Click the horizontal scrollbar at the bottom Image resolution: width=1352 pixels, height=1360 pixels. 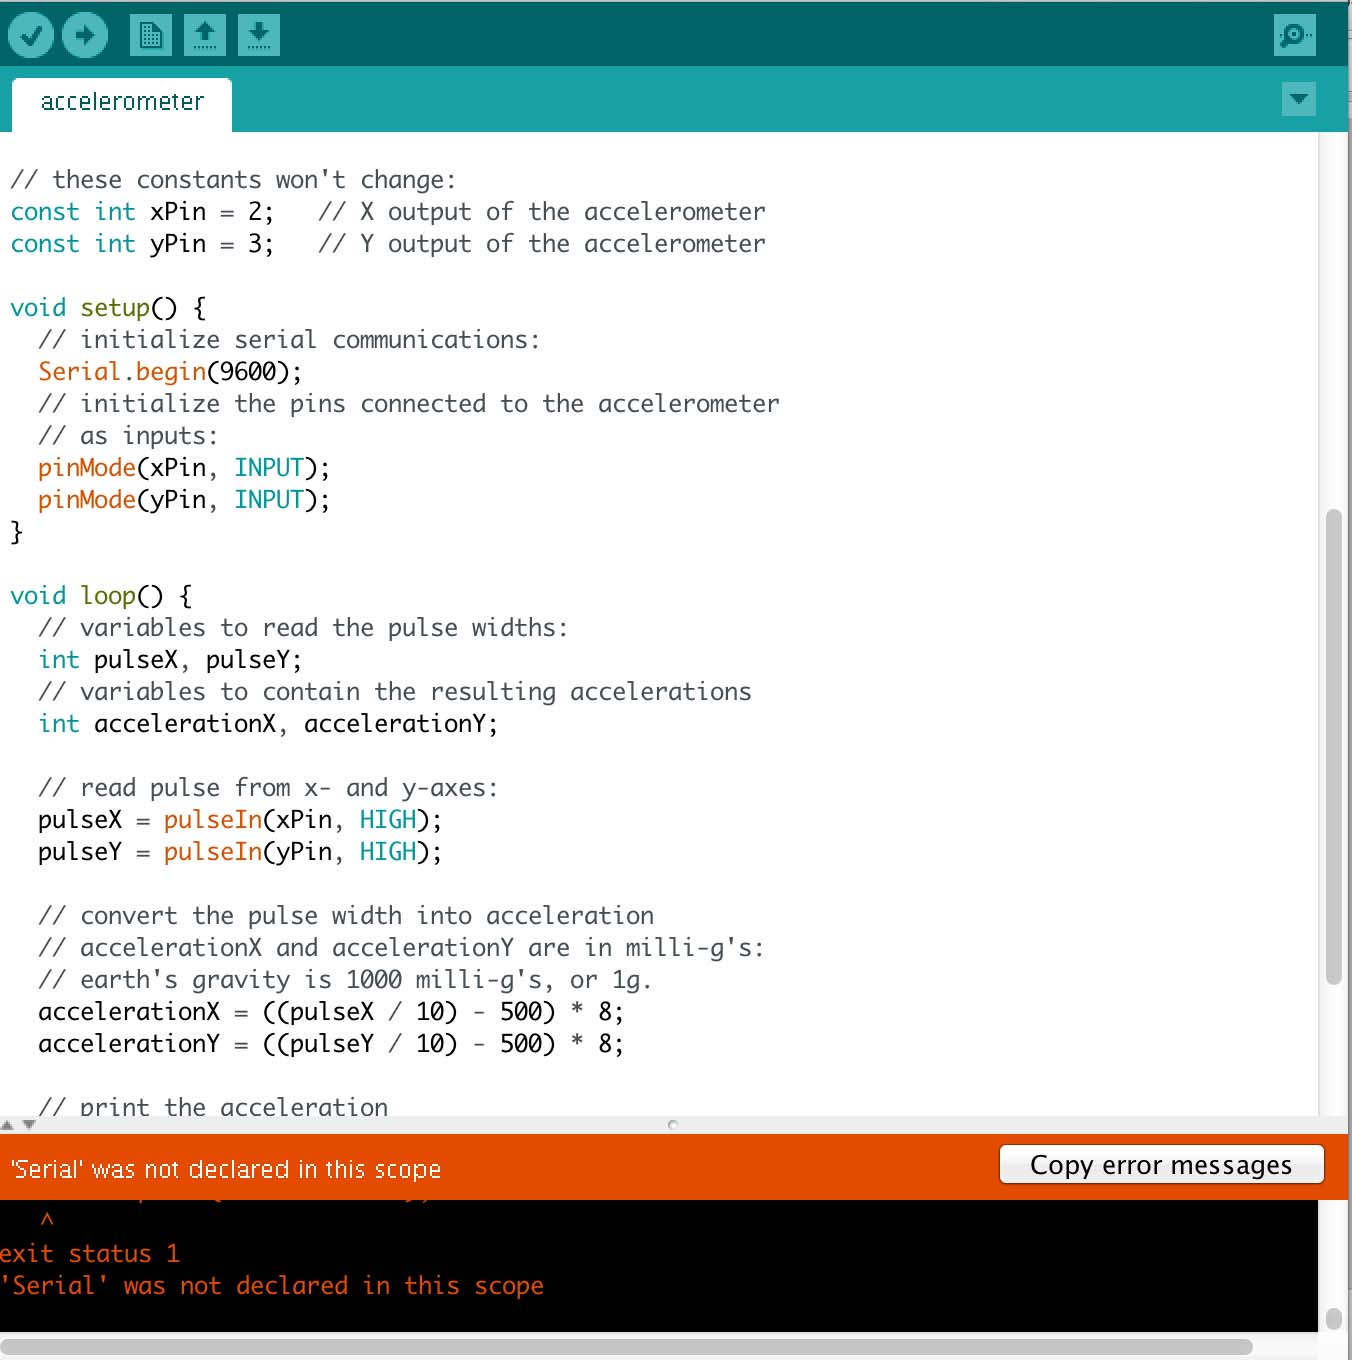click(x=626, y=1346)
